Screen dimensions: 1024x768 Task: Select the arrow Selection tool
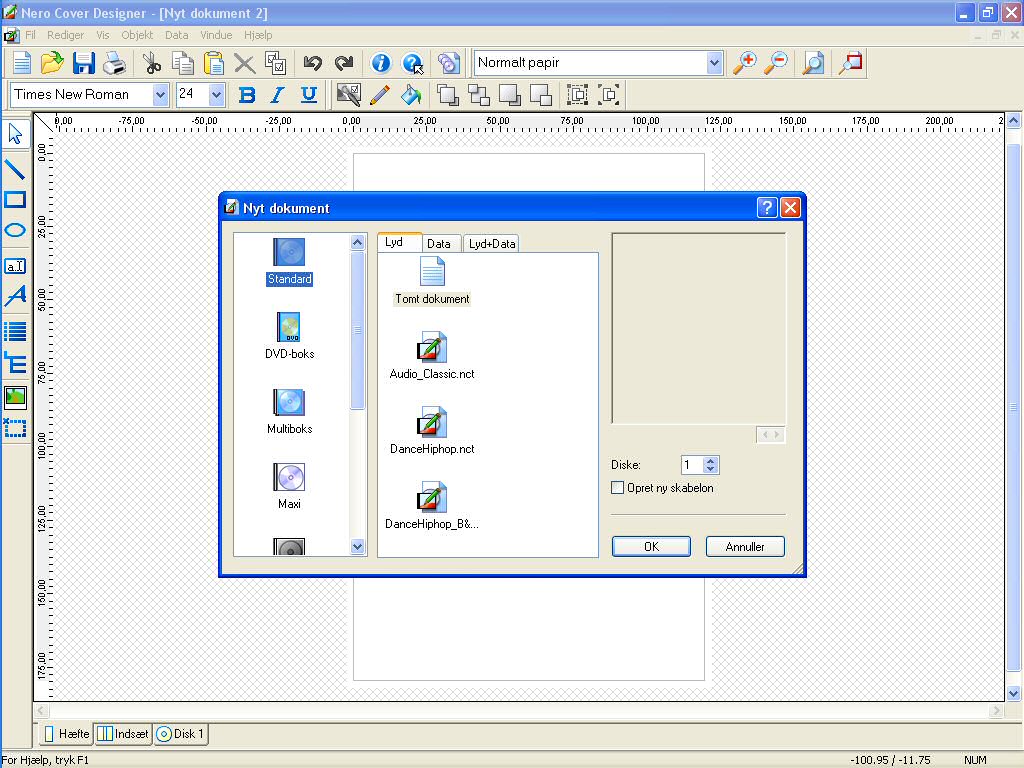point(15,135)
